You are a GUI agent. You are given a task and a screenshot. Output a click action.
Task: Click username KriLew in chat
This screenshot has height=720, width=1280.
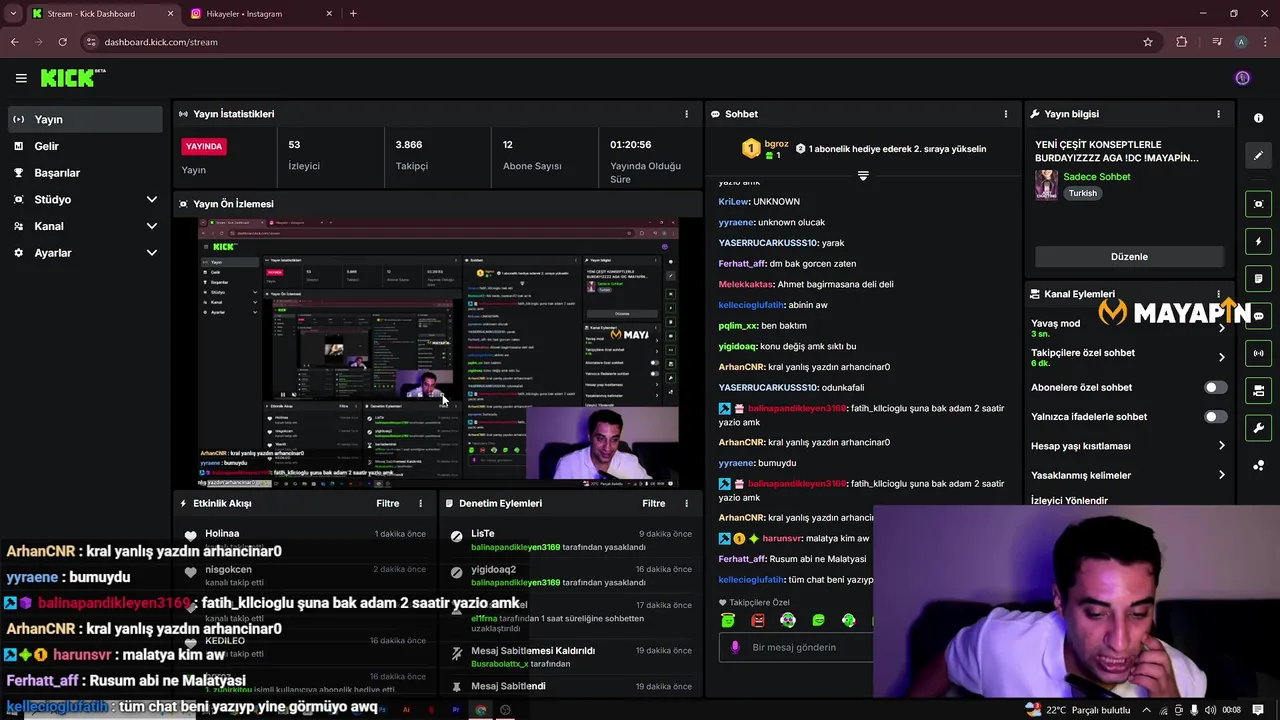point(732,201)
